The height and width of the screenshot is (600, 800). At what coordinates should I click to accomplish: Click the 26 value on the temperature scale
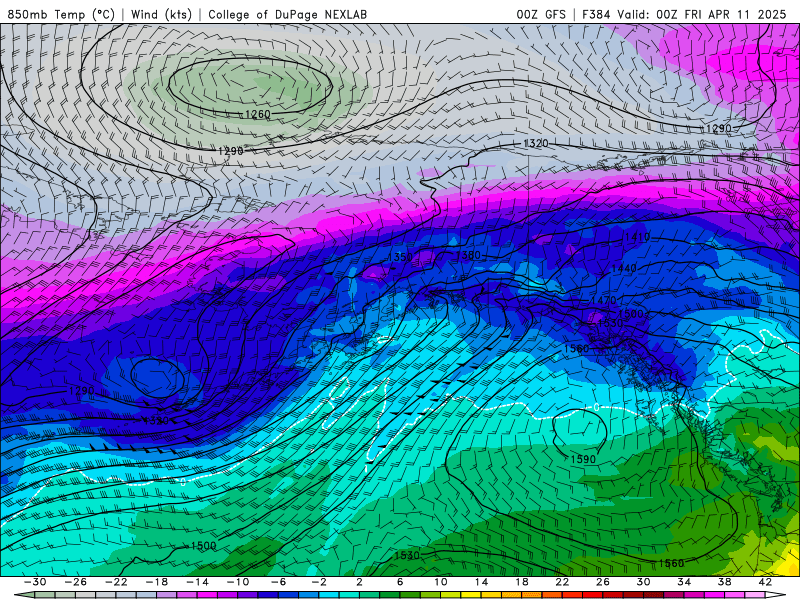[x=603, y=582]
